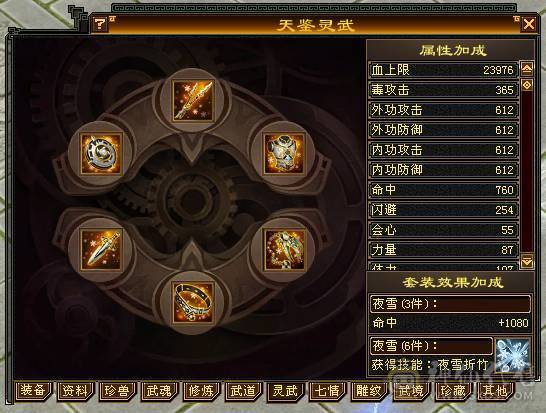Switch to the 七情 tab
Screen dimensions: 546x413
[327, 390]
